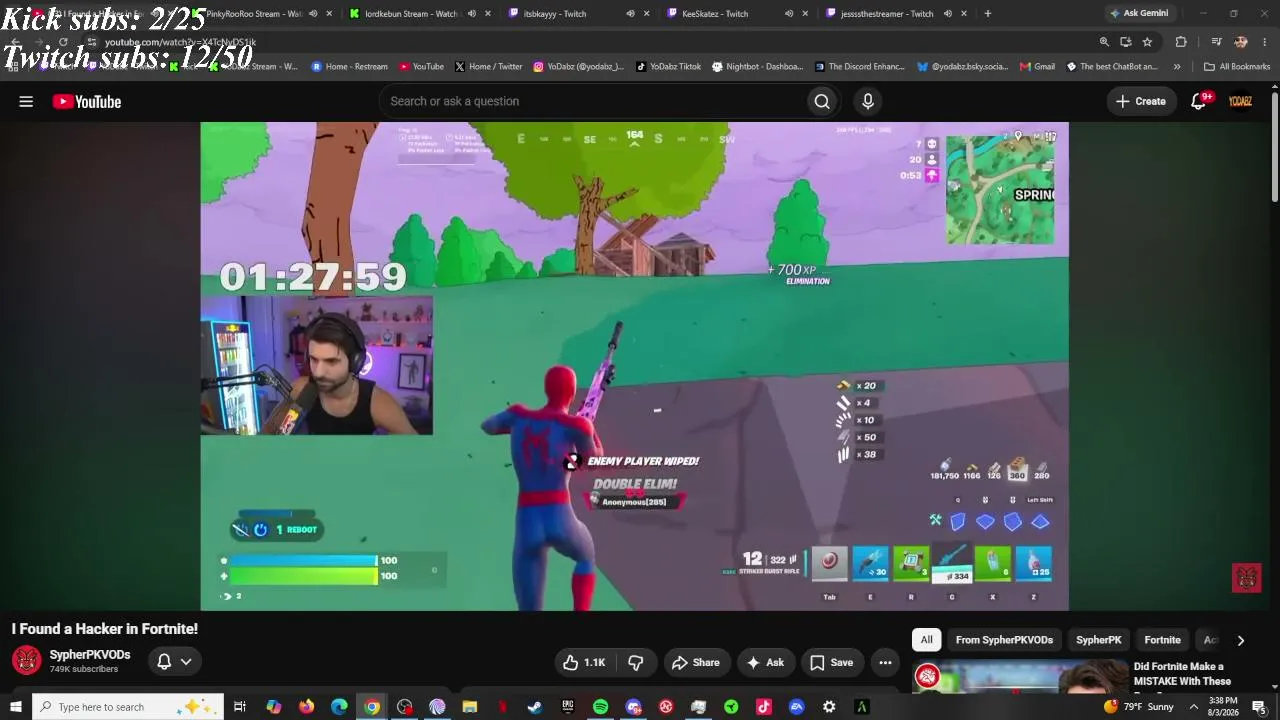Focus the YouTube search input field
Image resolution: width=1280 pixels, height=720 pixels.
coord(594,101)
